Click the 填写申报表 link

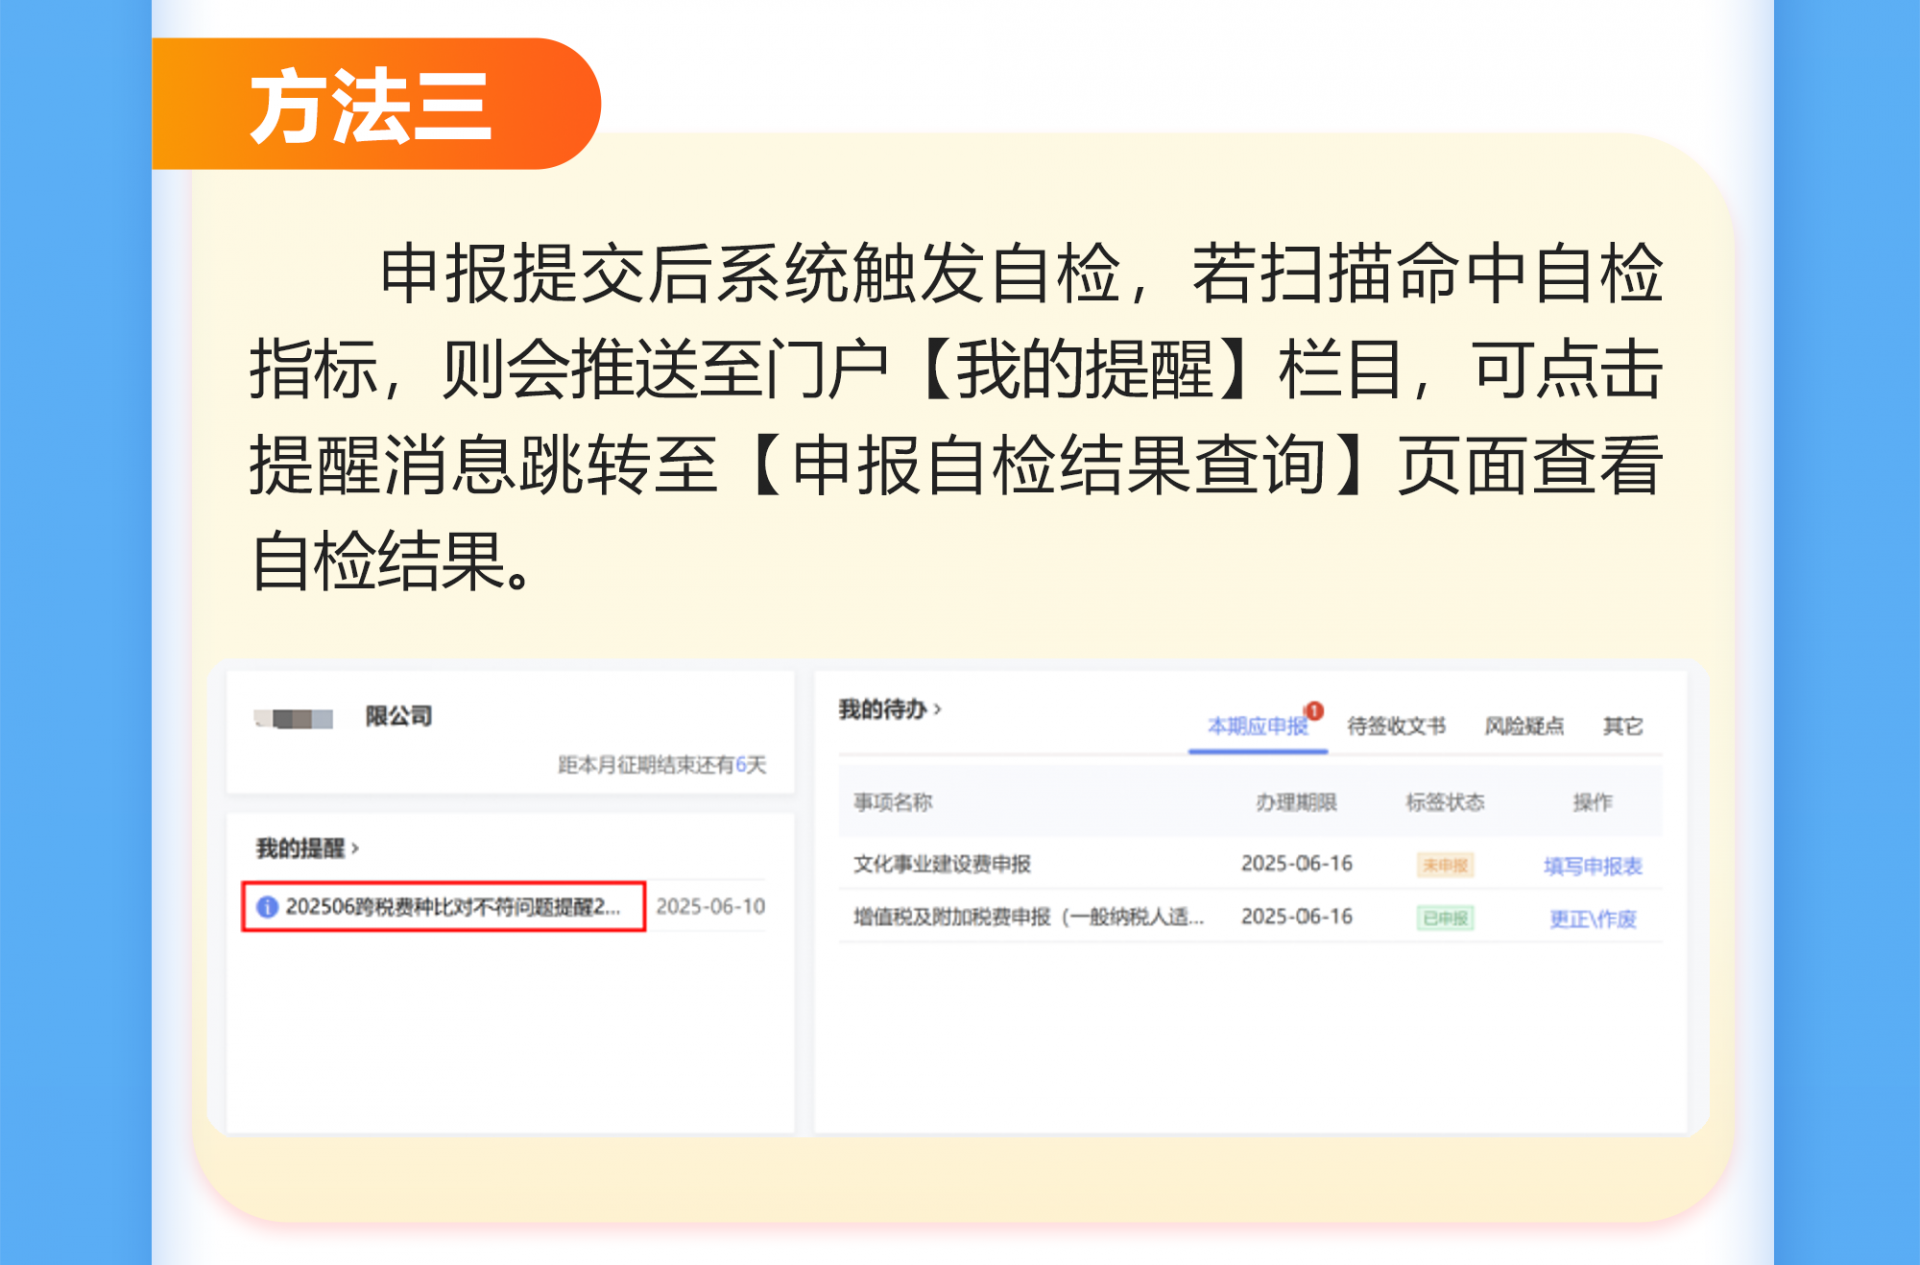coord(1592,866)
